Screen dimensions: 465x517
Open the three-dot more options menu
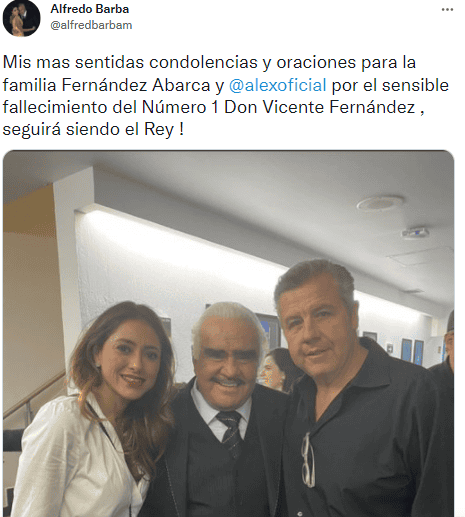pyautogui.click(x=447, y=9)
